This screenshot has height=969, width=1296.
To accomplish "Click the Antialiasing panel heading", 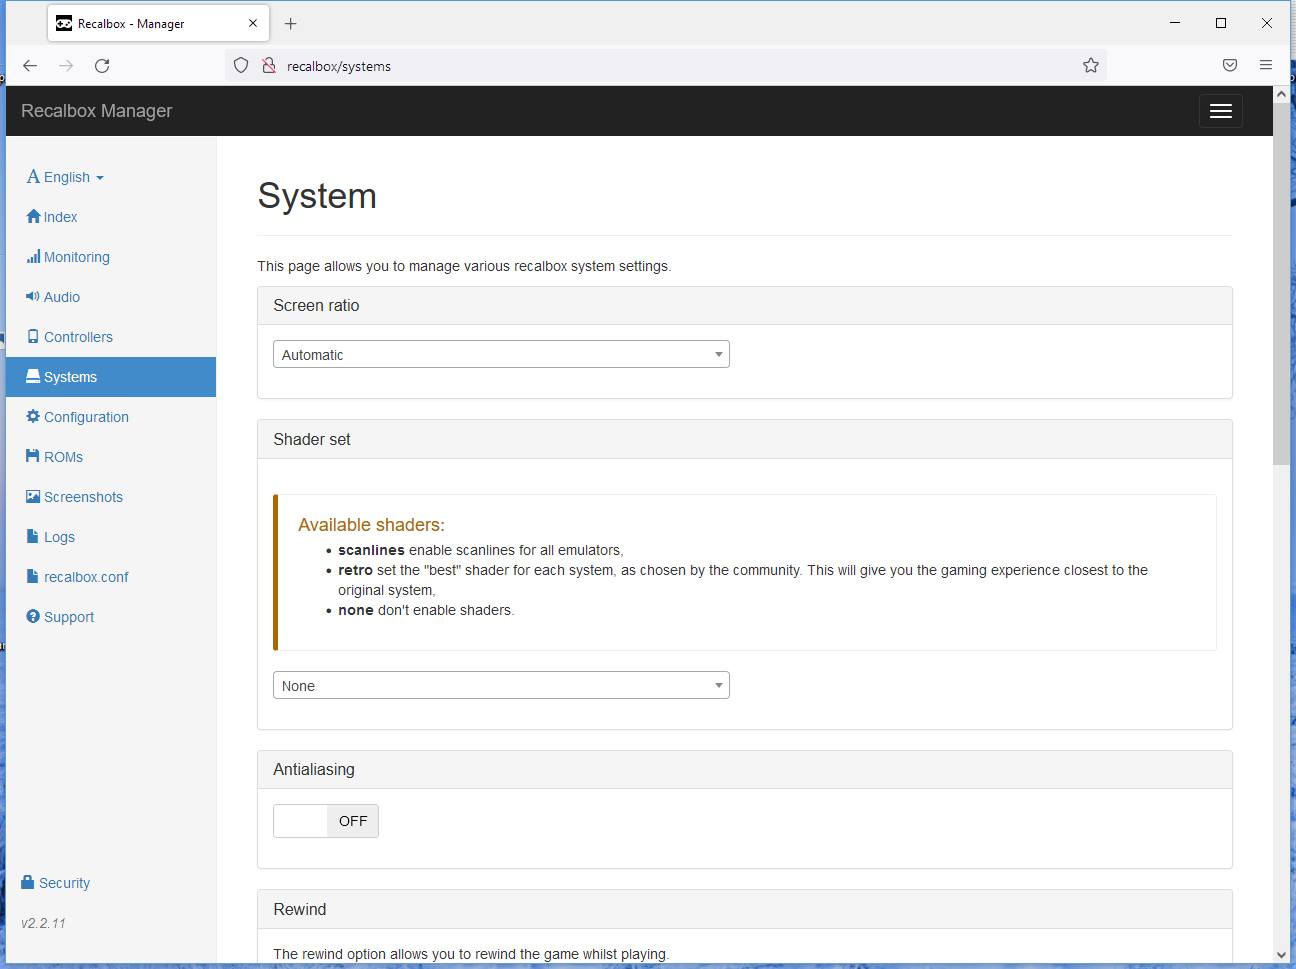I will [314, 769].
